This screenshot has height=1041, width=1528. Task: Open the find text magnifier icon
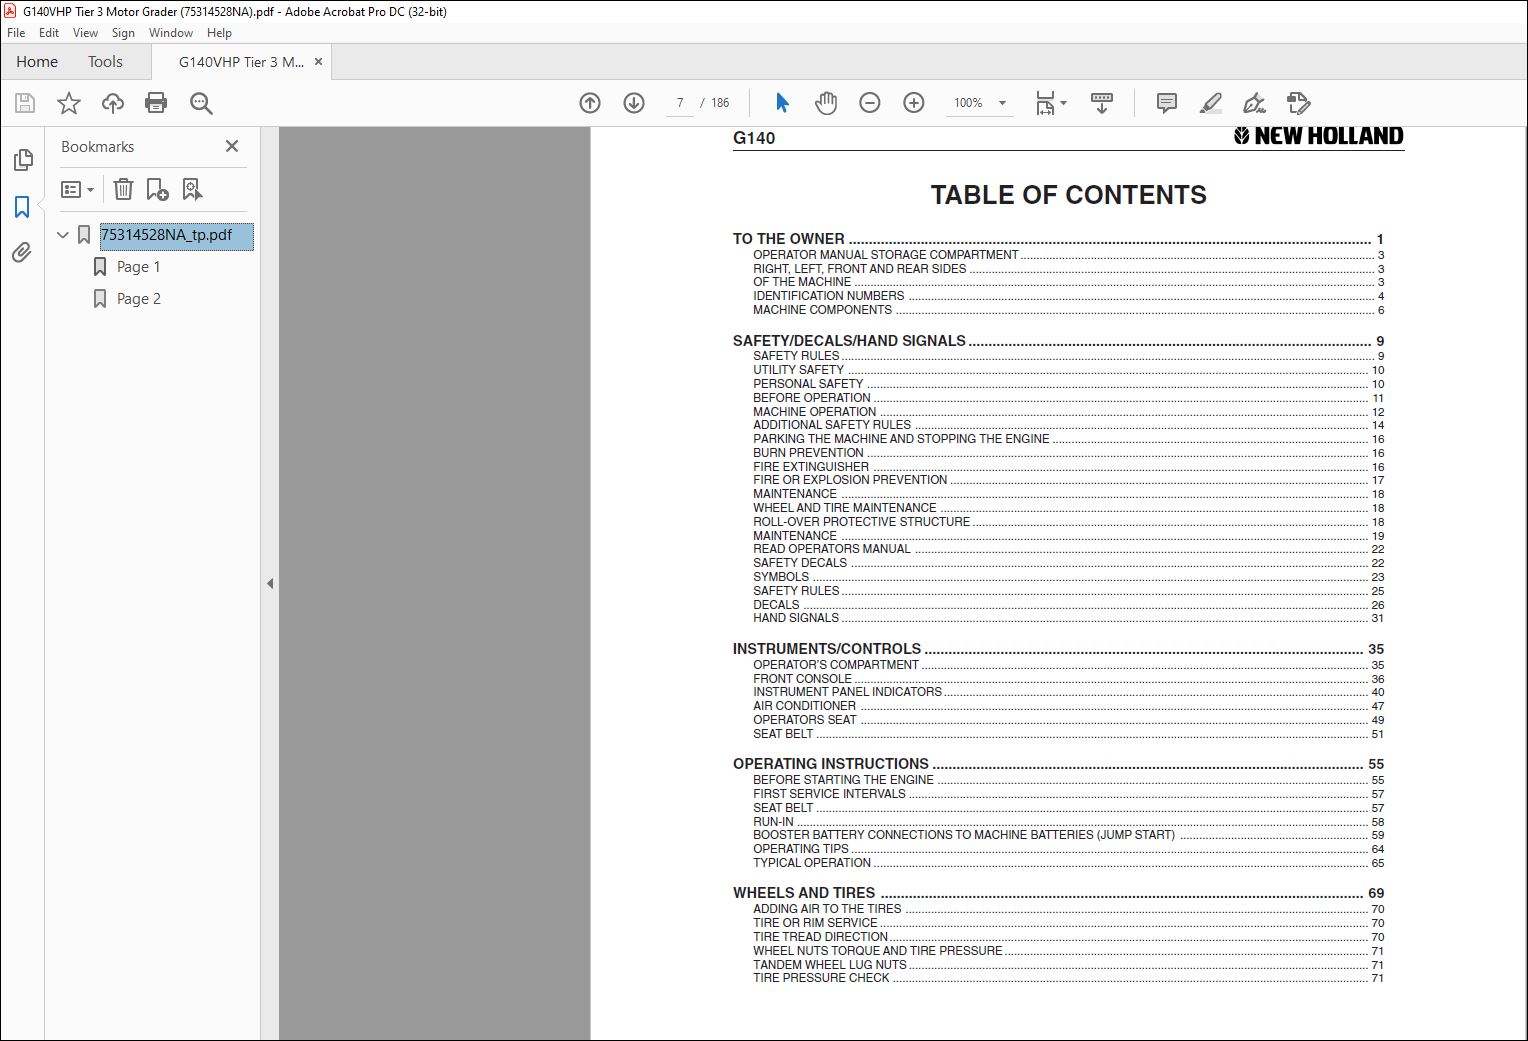coord(201,103)
